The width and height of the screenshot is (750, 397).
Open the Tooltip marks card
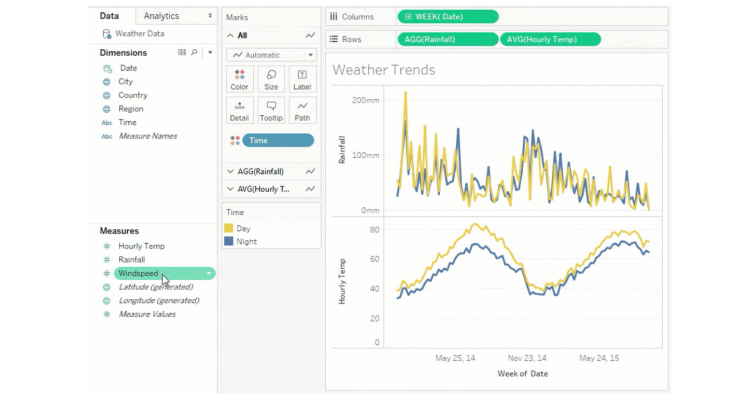pos(271,110)
